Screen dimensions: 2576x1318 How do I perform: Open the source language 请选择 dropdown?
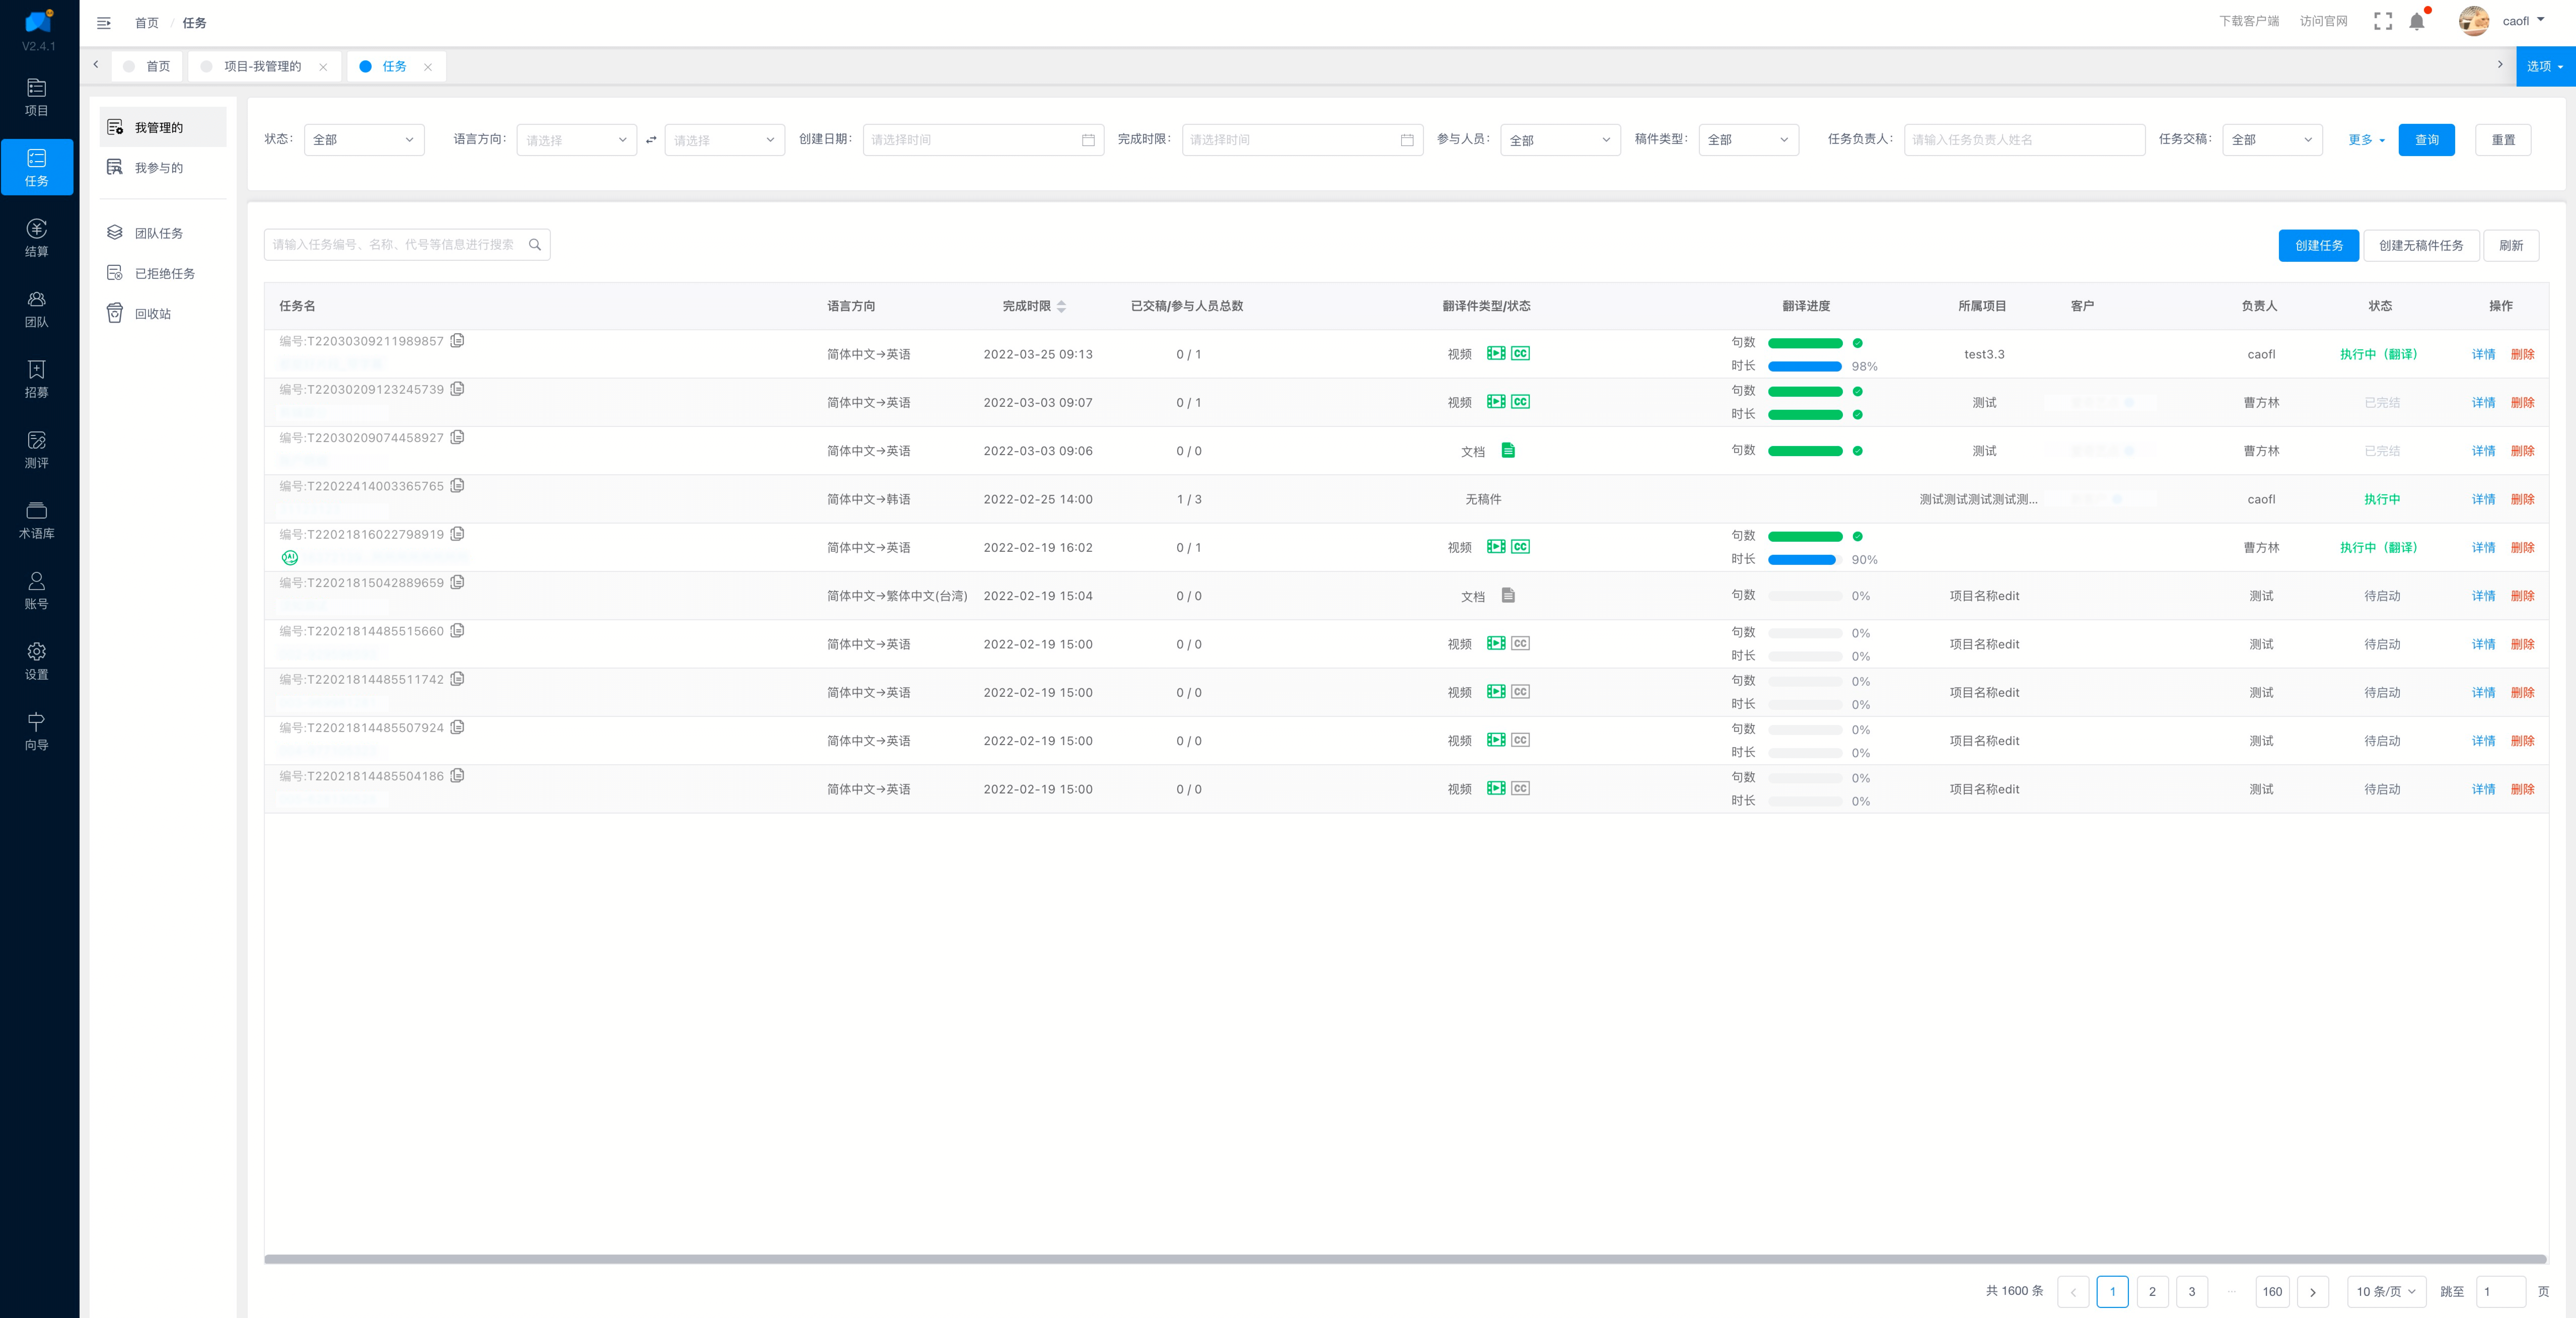577,140
